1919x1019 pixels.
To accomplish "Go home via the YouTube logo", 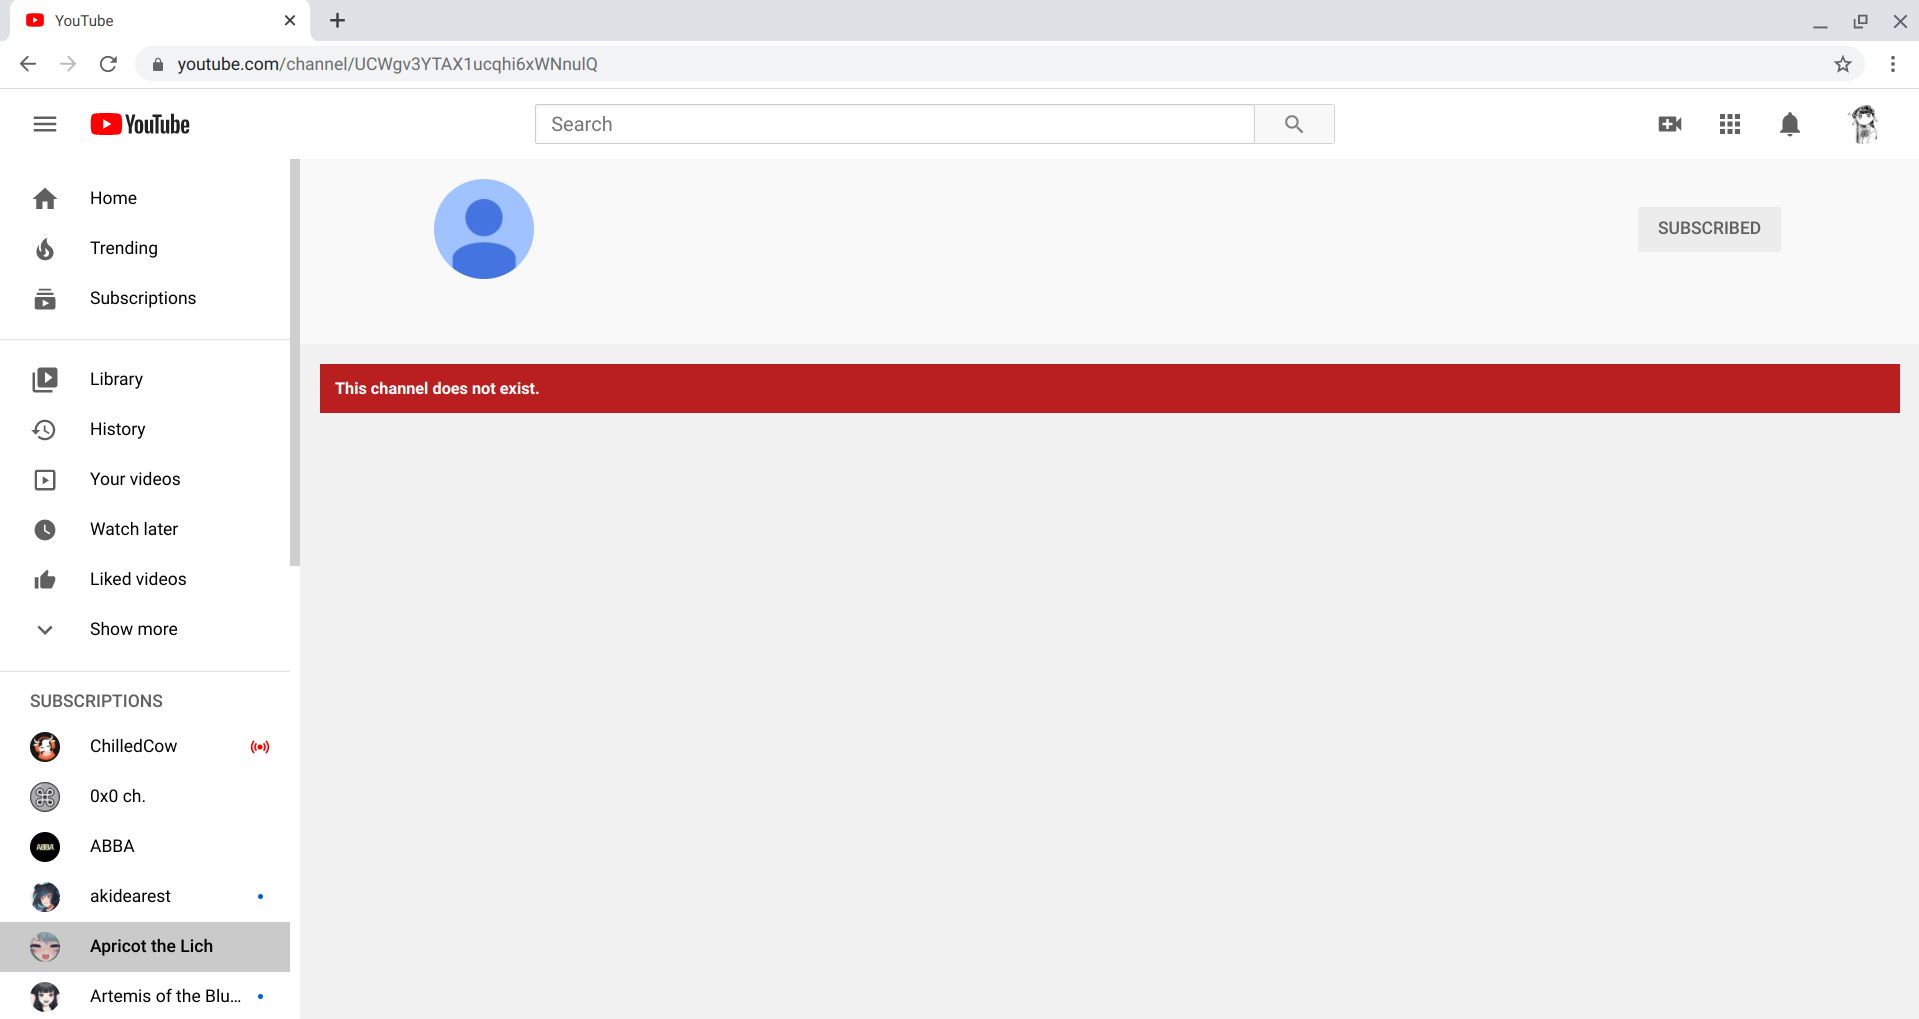I will point(138,123).
